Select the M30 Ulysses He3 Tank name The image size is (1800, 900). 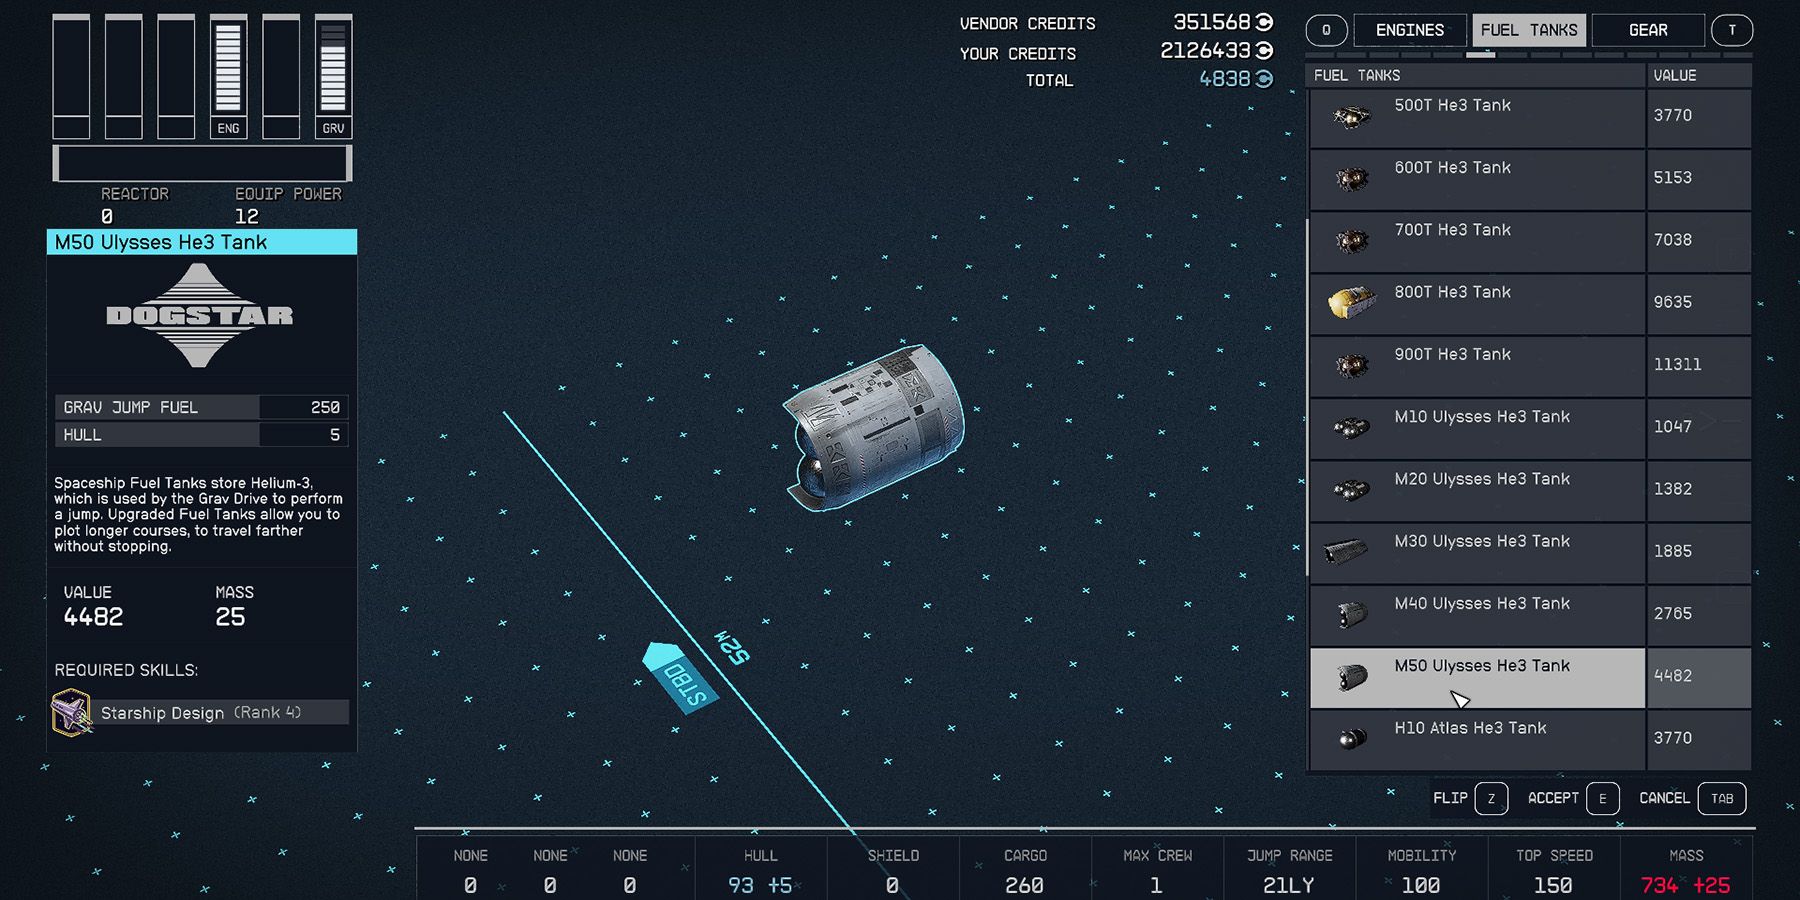[x=1482, y=541]
